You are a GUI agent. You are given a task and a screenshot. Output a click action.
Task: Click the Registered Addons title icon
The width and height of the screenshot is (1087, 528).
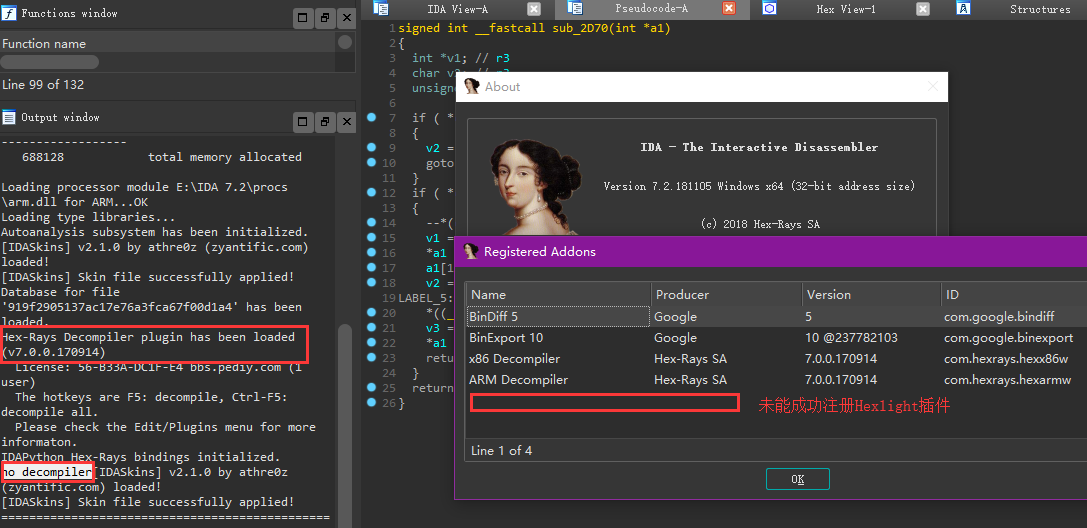point(471,252)
